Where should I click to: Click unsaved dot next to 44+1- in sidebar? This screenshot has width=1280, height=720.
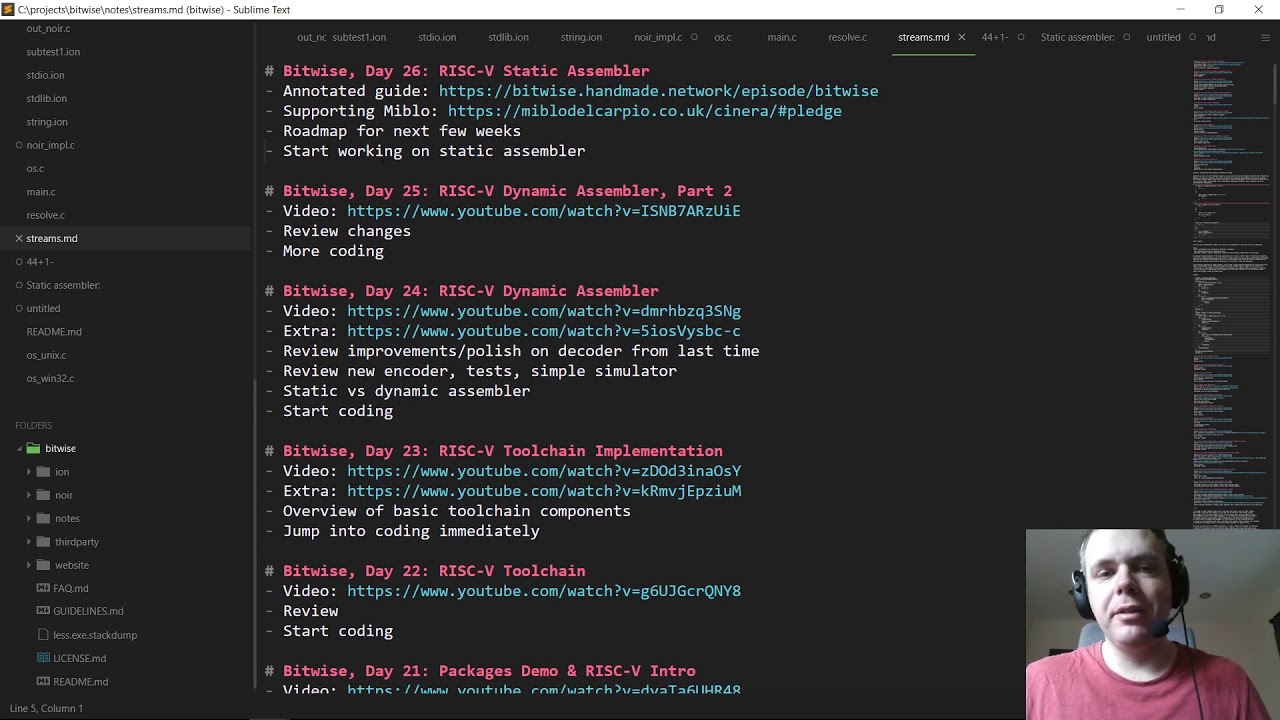tap(18, 262)
